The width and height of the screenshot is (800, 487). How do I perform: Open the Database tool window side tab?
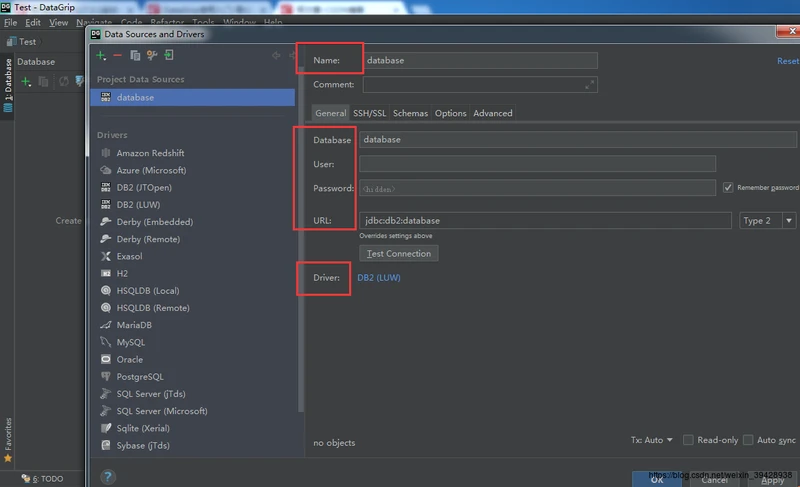pos(8,86)
